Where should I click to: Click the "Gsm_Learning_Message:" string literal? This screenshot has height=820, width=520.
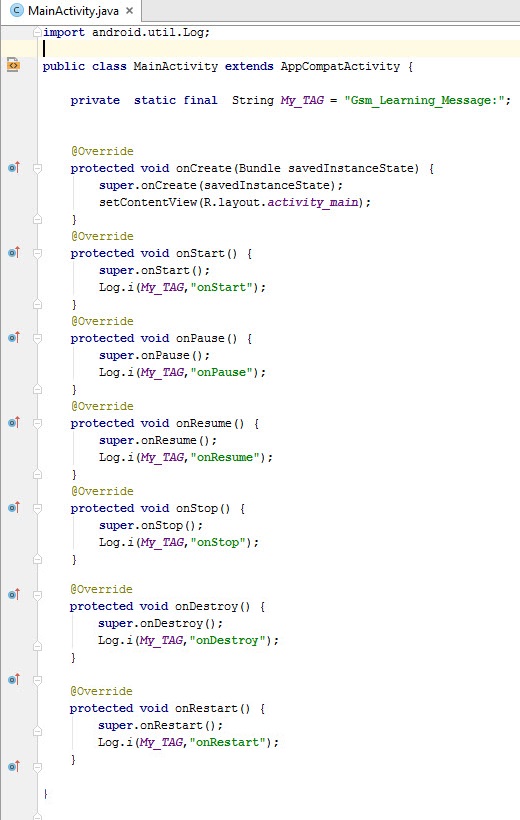point(424,100)
